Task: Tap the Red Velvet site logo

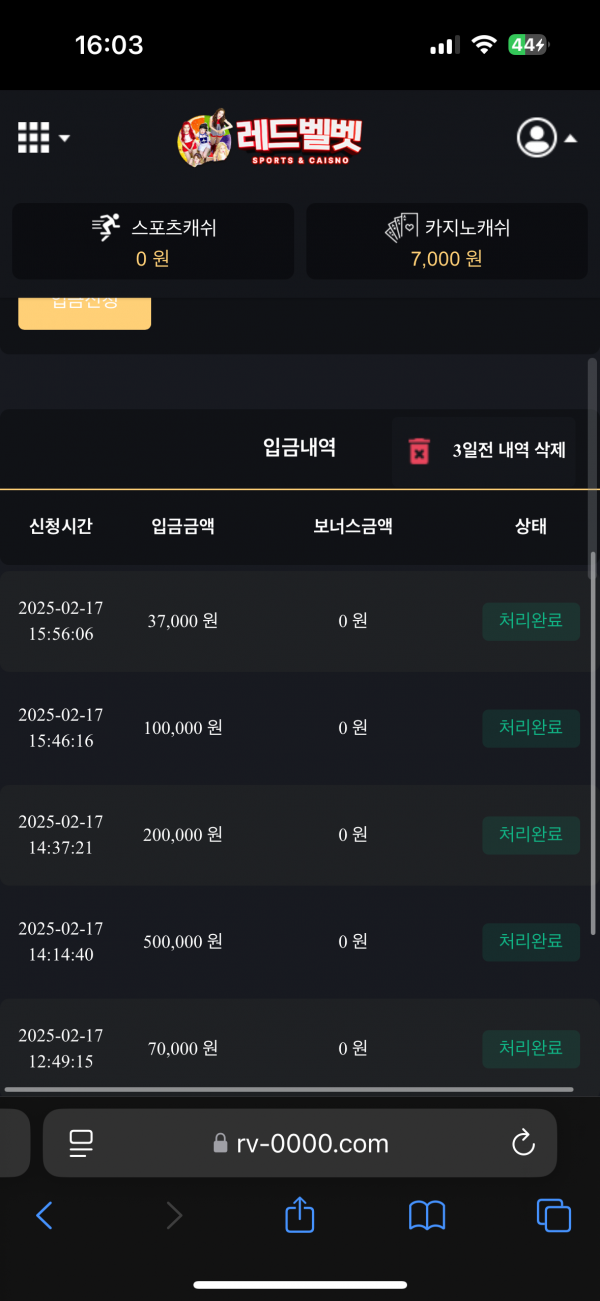Action: coord(270,138)
